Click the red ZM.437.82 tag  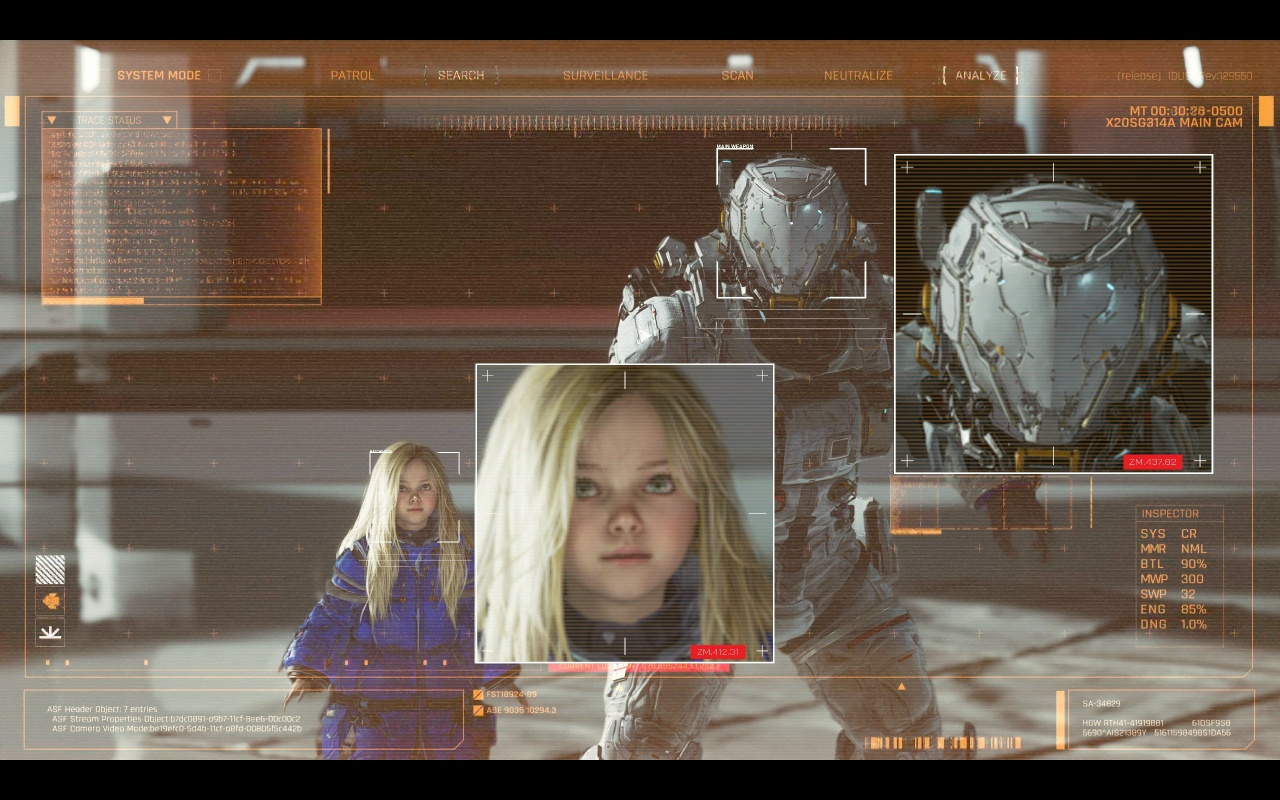click(x=1154, y=462)
